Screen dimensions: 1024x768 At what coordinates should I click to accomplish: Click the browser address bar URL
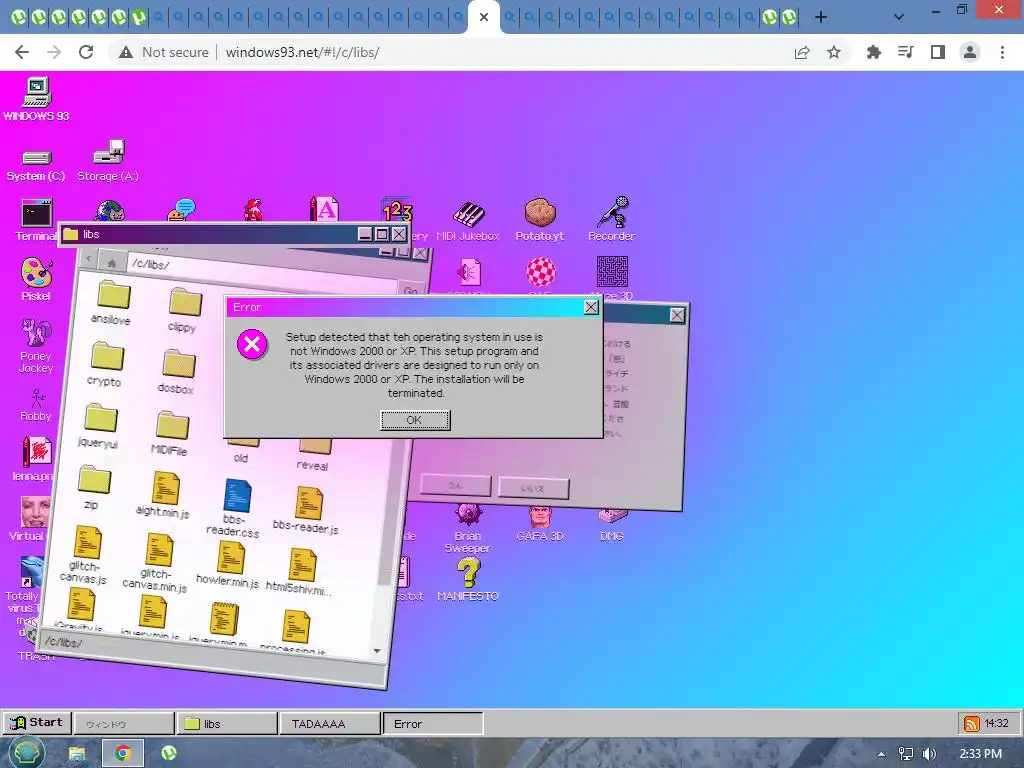tap(302, 52)
